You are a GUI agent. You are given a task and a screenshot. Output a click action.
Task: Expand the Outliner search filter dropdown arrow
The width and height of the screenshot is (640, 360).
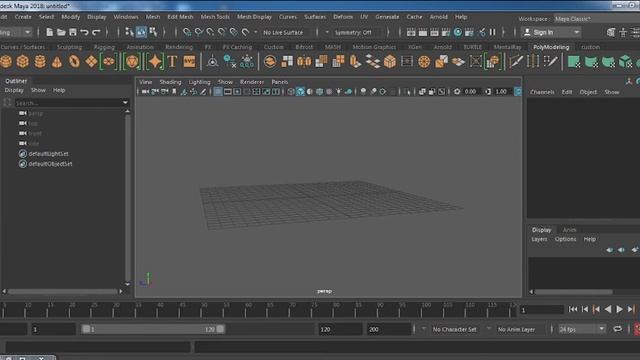coord(125,103)
